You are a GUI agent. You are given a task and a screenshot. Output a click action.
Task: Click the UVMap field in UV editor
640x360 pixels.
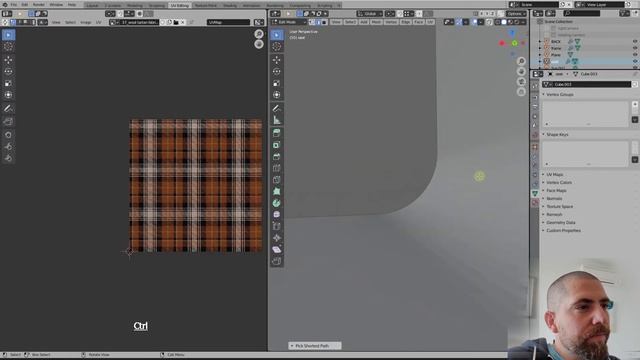point(229,22)
